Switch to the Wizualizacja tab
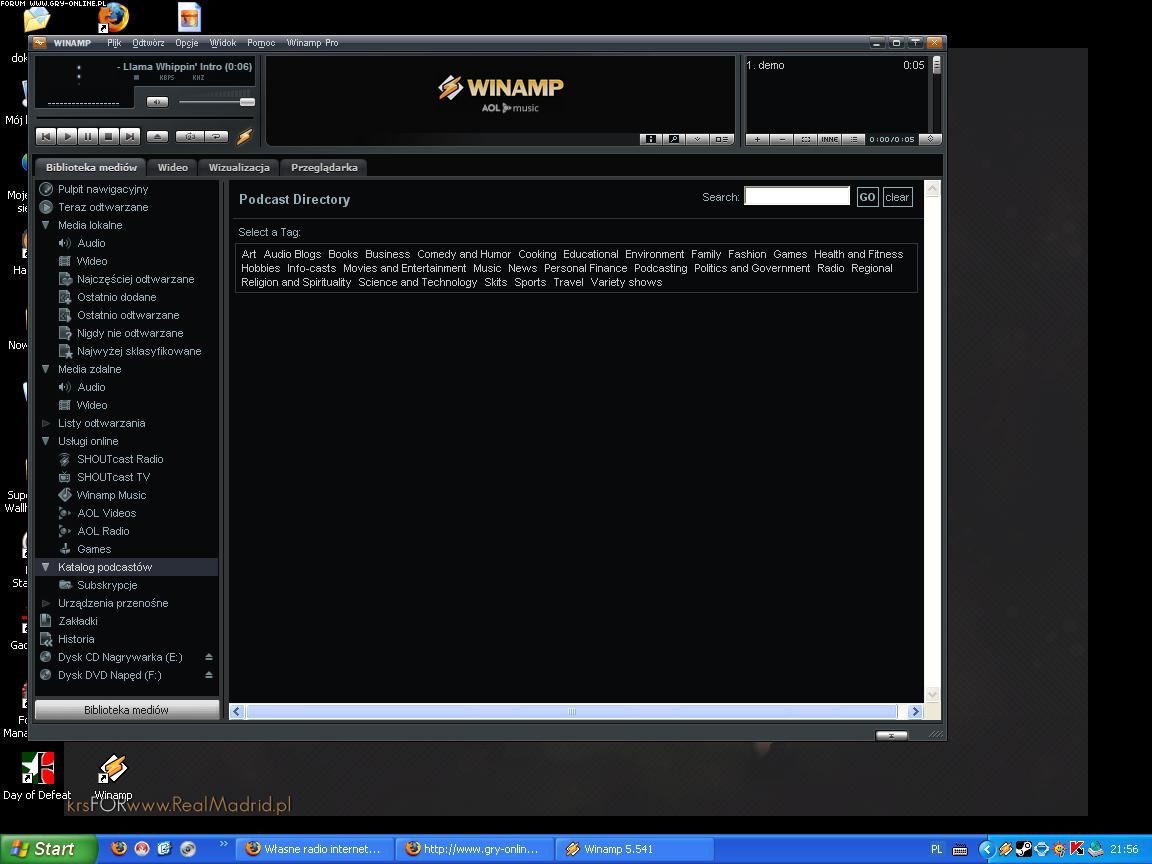1152x864 pixels. pyautogui.click(x=239, y=168)
